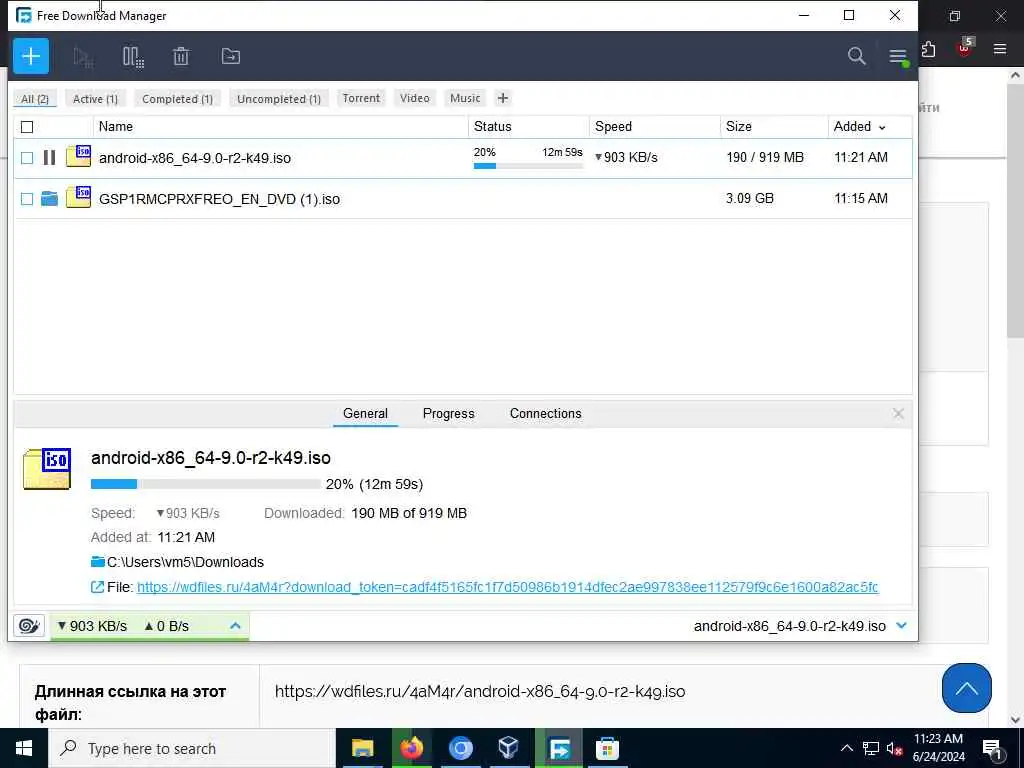
Task: Select the Active (1) filter tab
Action: coord(95,99)
